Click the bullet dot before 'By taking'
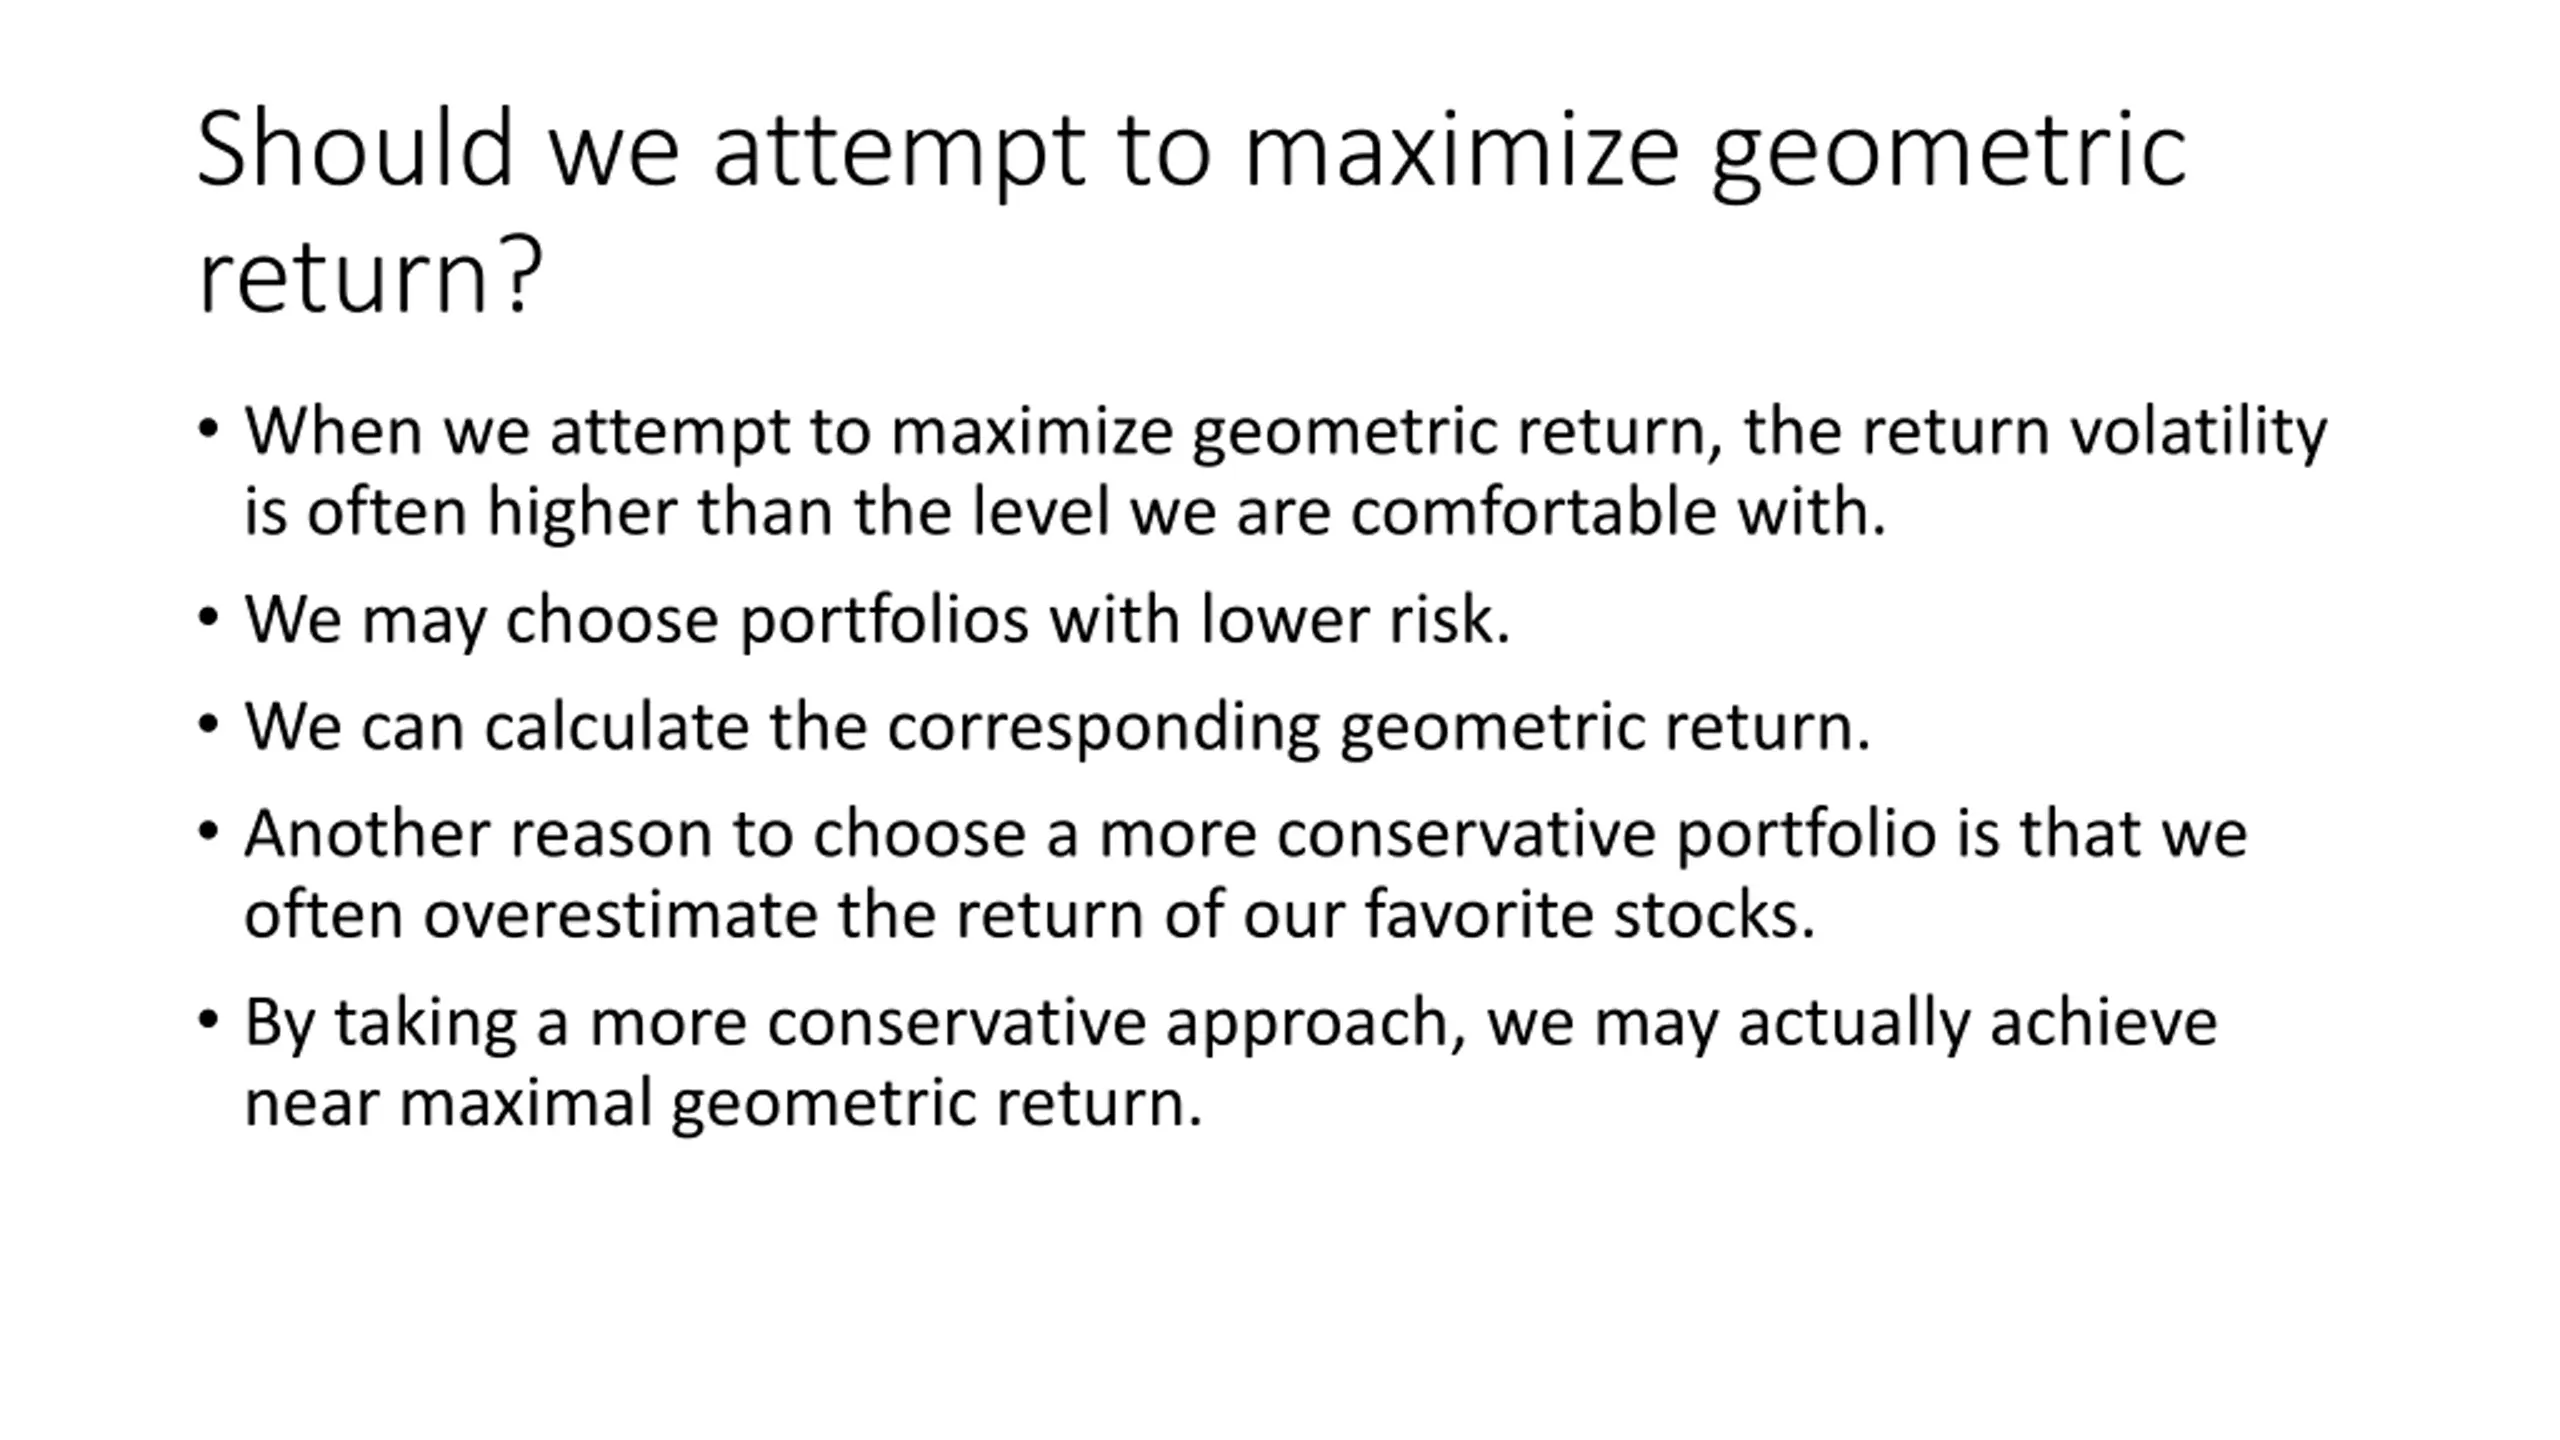The height and width of the screenshot is (1440, 2560). click(x=208, y=1021)
